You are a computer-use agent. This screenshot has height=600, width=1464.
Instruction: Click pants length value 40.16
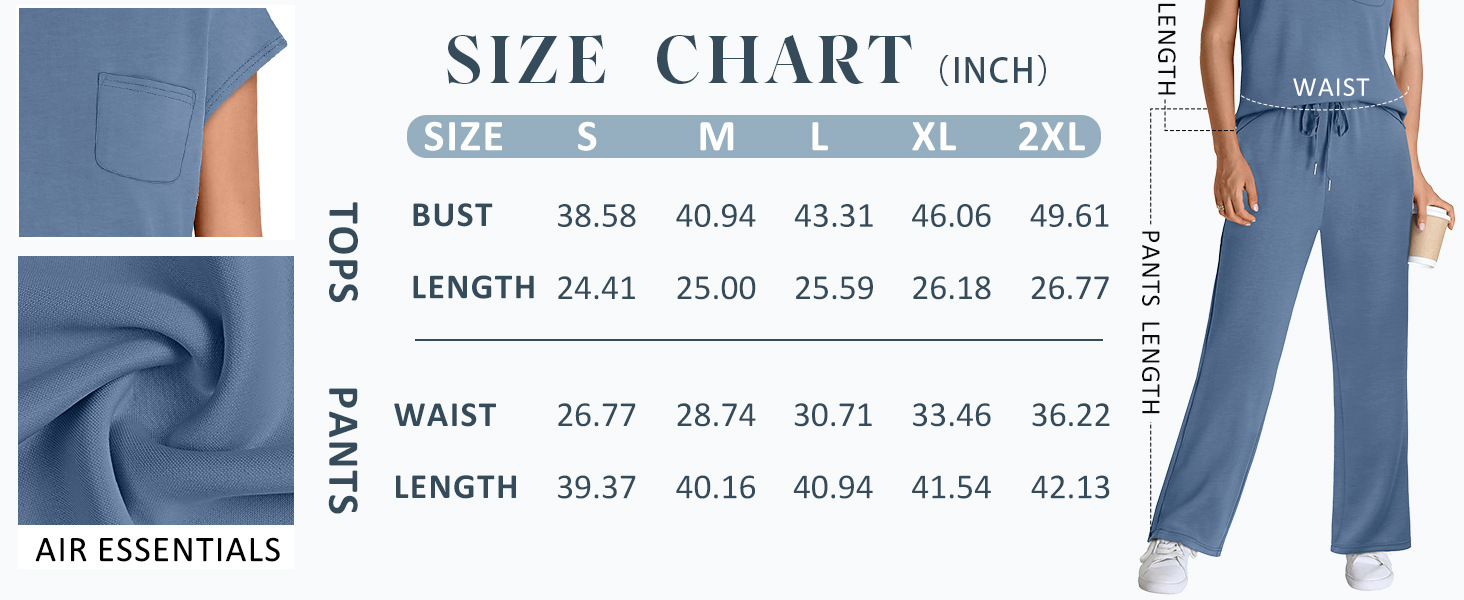[716, 488]
